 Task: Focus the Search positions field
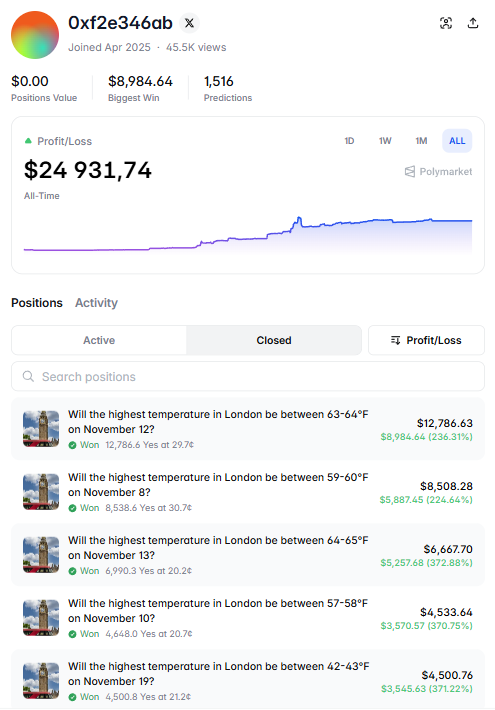248,376
